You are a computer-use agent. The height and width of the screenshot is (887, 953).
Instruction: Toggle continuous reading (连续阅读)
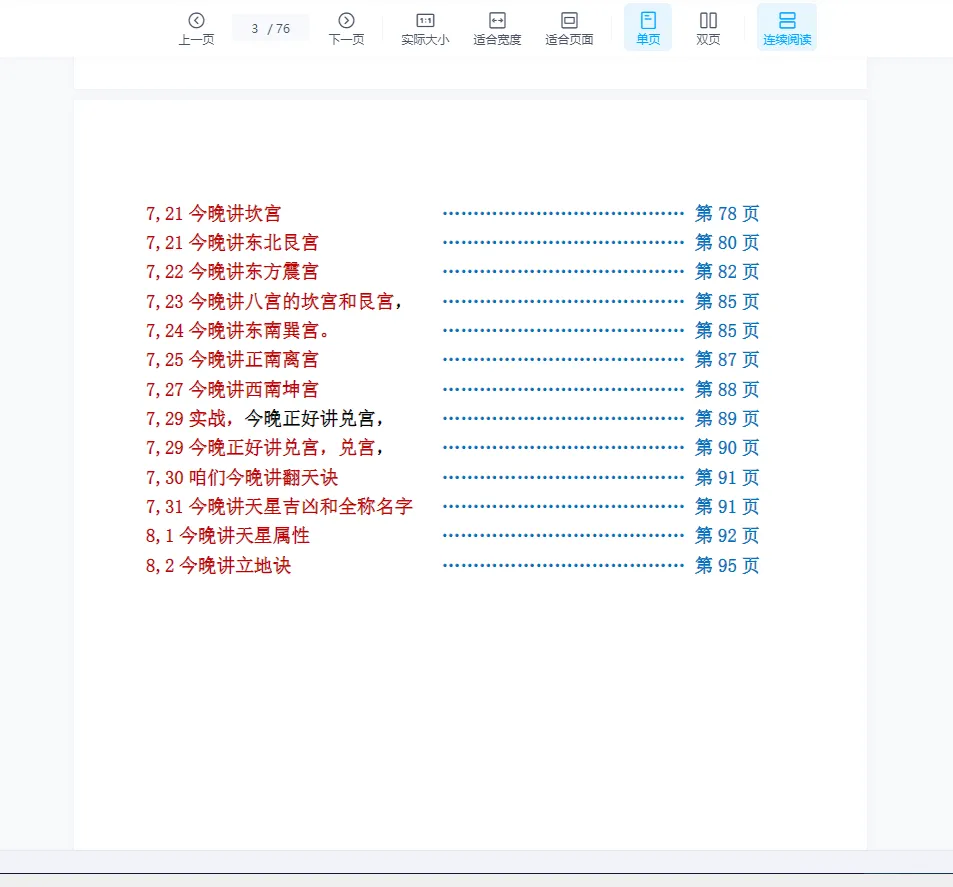tap(787, 27)
